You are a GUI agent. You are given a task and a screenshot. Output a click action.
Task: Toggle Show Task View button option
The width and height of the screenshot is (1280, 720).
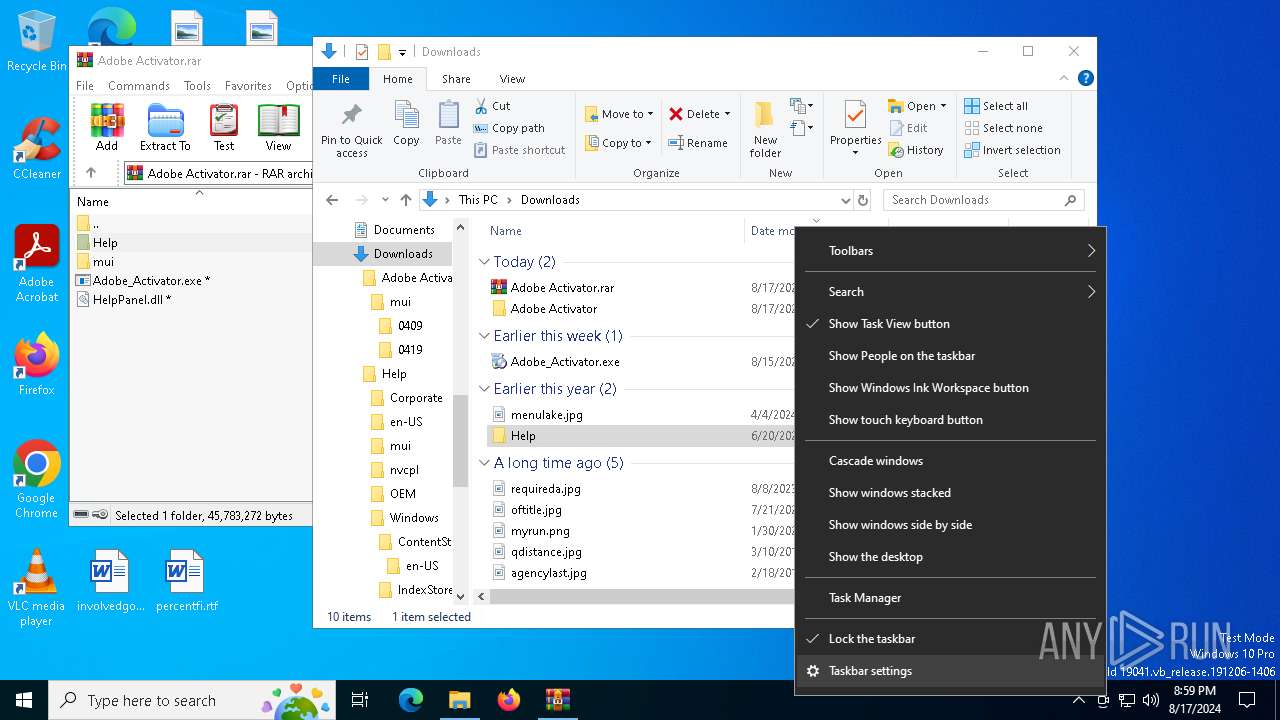950,324
